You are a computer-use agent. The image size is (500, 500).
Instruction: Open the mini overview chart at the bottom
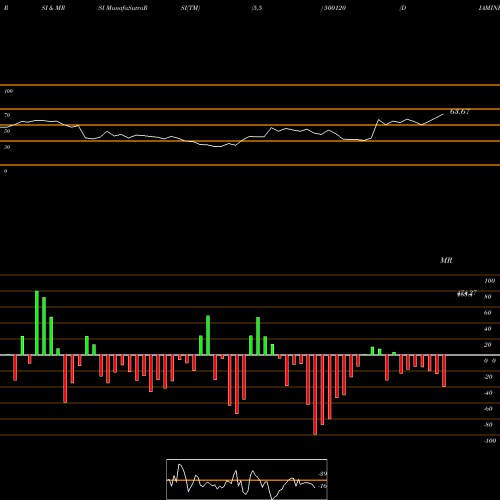tap(247, 479)
